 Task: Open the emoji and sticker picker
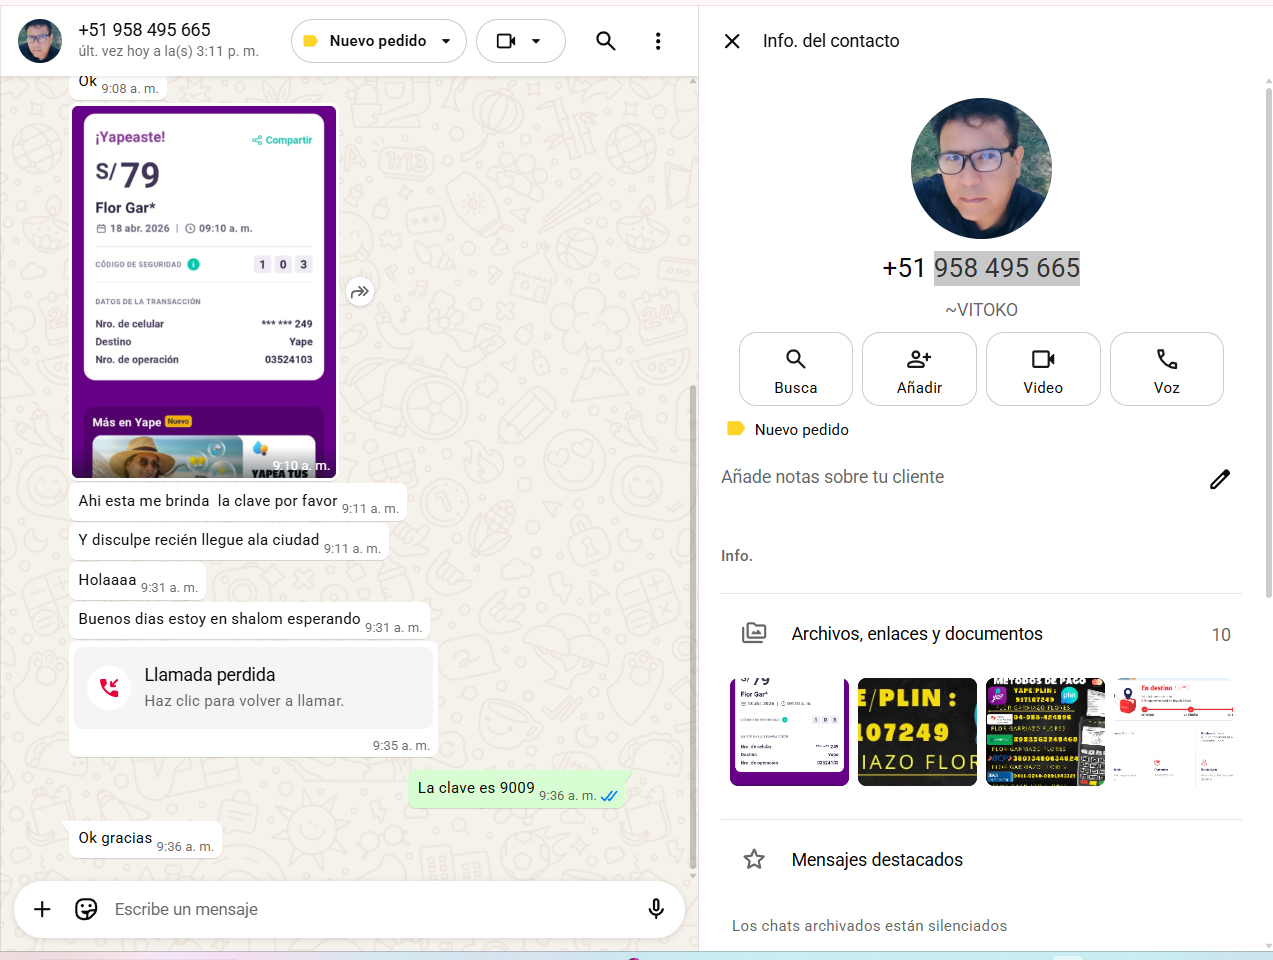coord(87,909)
